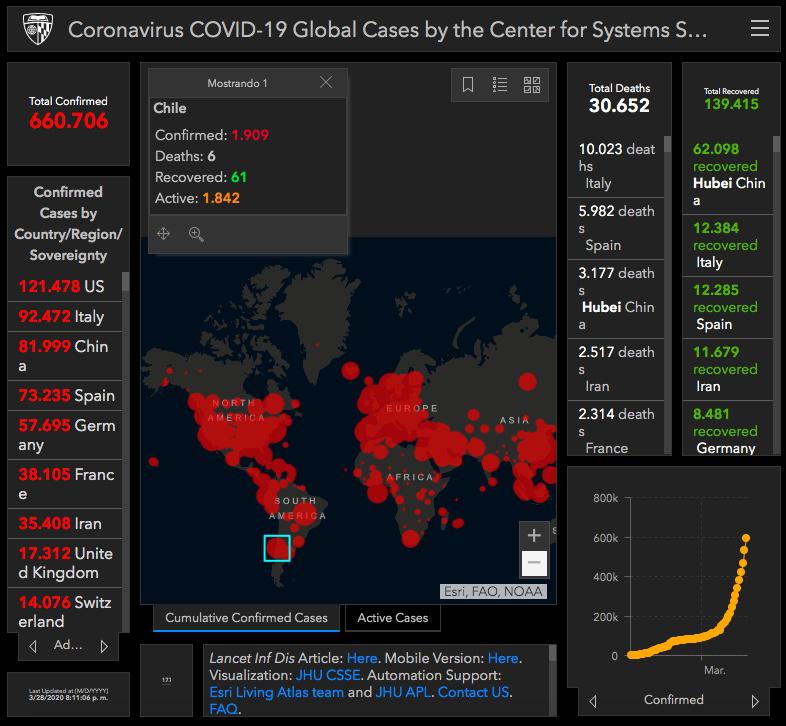Go to next country list page arrow
The height and width of the screenshot is (726, 786).
pos(104,646)
